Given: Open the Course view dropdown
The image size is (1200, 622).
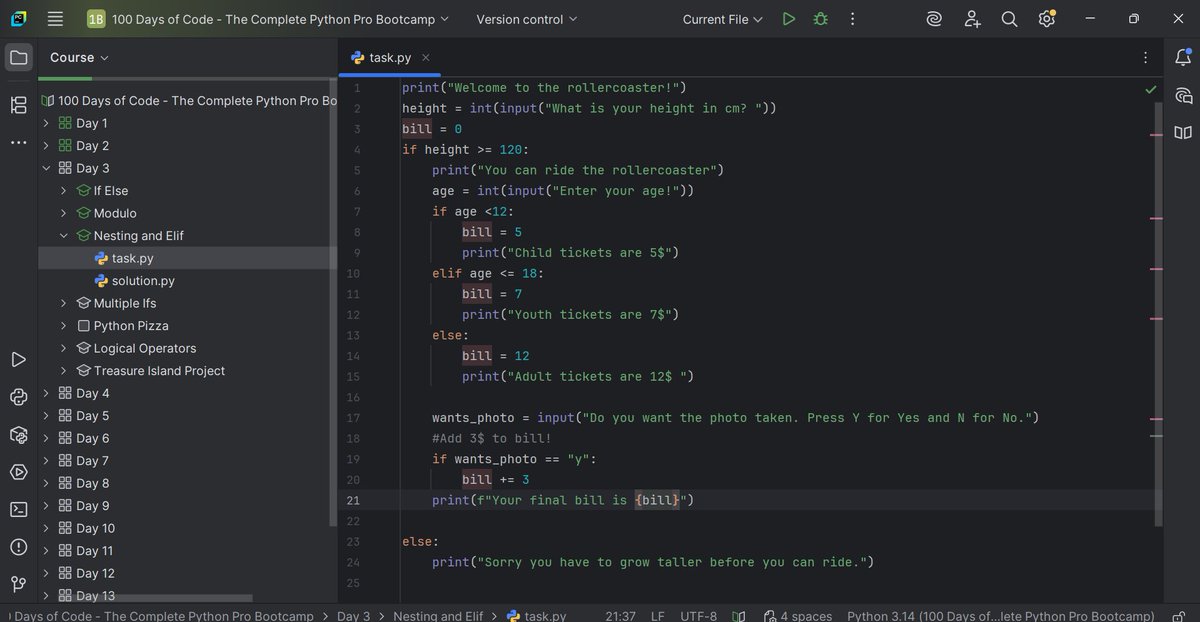Looking at the screenshot, I should tap(80, 57).
